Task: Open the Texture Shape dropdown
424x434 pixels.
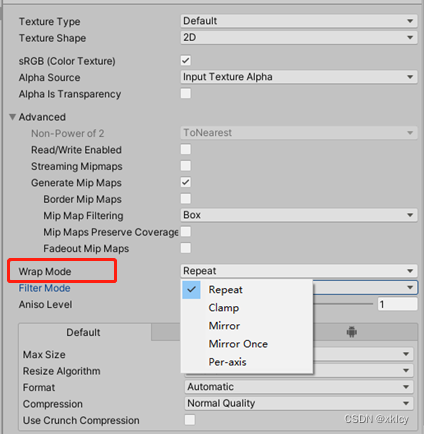Action: [x=299, y=37]
